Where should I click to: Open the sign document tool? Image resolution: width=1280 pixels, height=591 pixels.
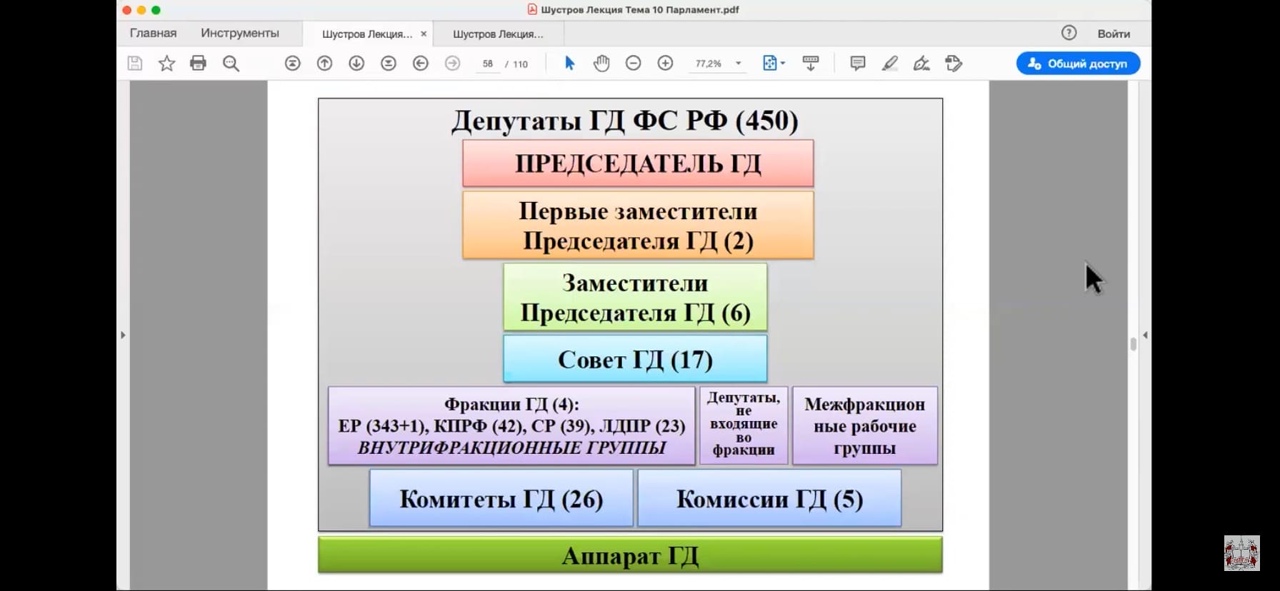pyautogui.click(x=922, y=63)
